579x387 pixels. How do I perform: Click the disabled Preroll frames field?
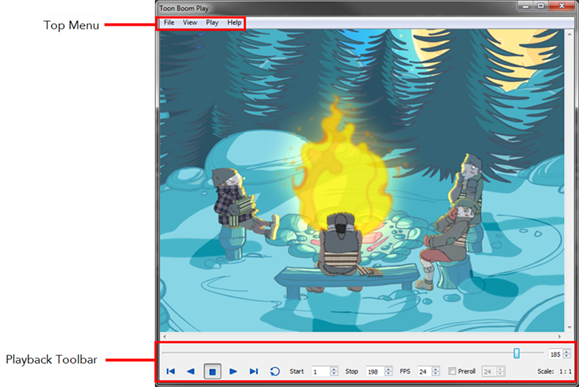click(490, 371)
